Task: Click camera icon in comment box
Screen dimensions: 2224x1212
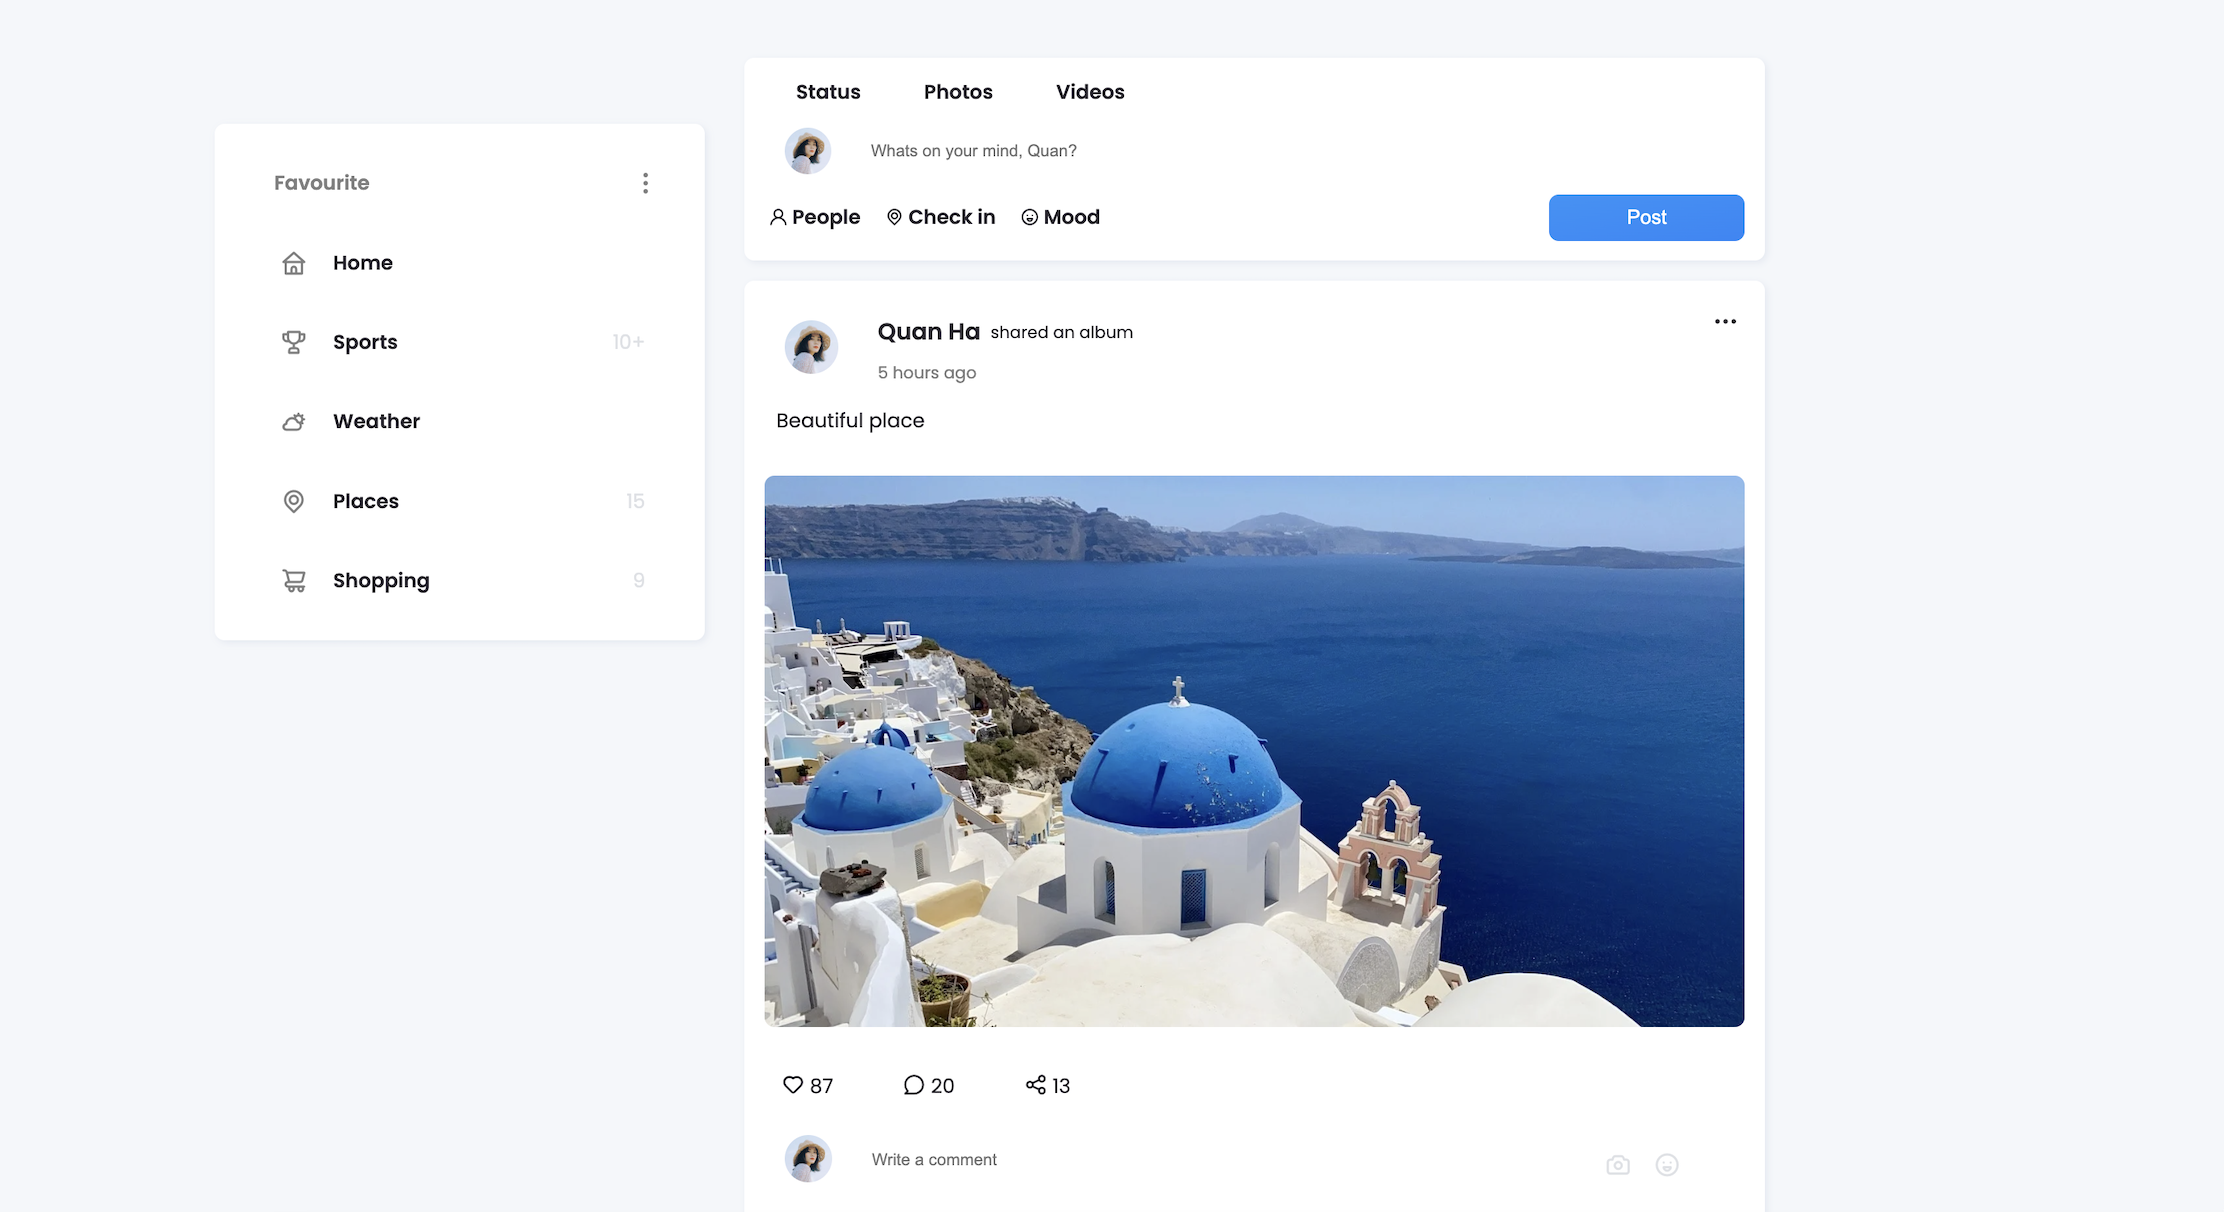Action: [1618, 1165]
